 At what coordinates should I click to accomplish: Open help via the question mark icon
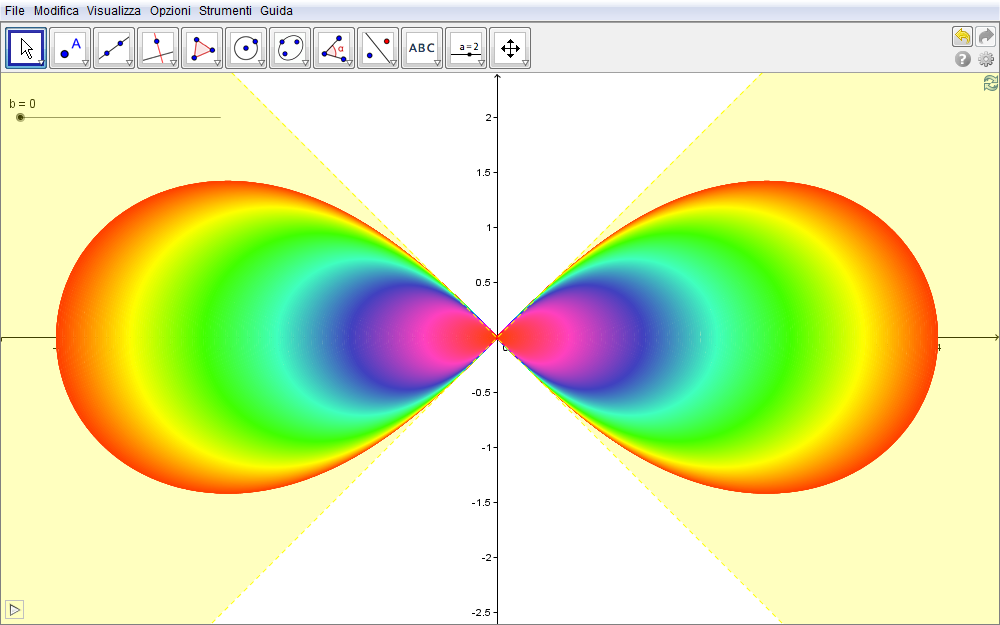pyautogui.click(x=963, y=59)
